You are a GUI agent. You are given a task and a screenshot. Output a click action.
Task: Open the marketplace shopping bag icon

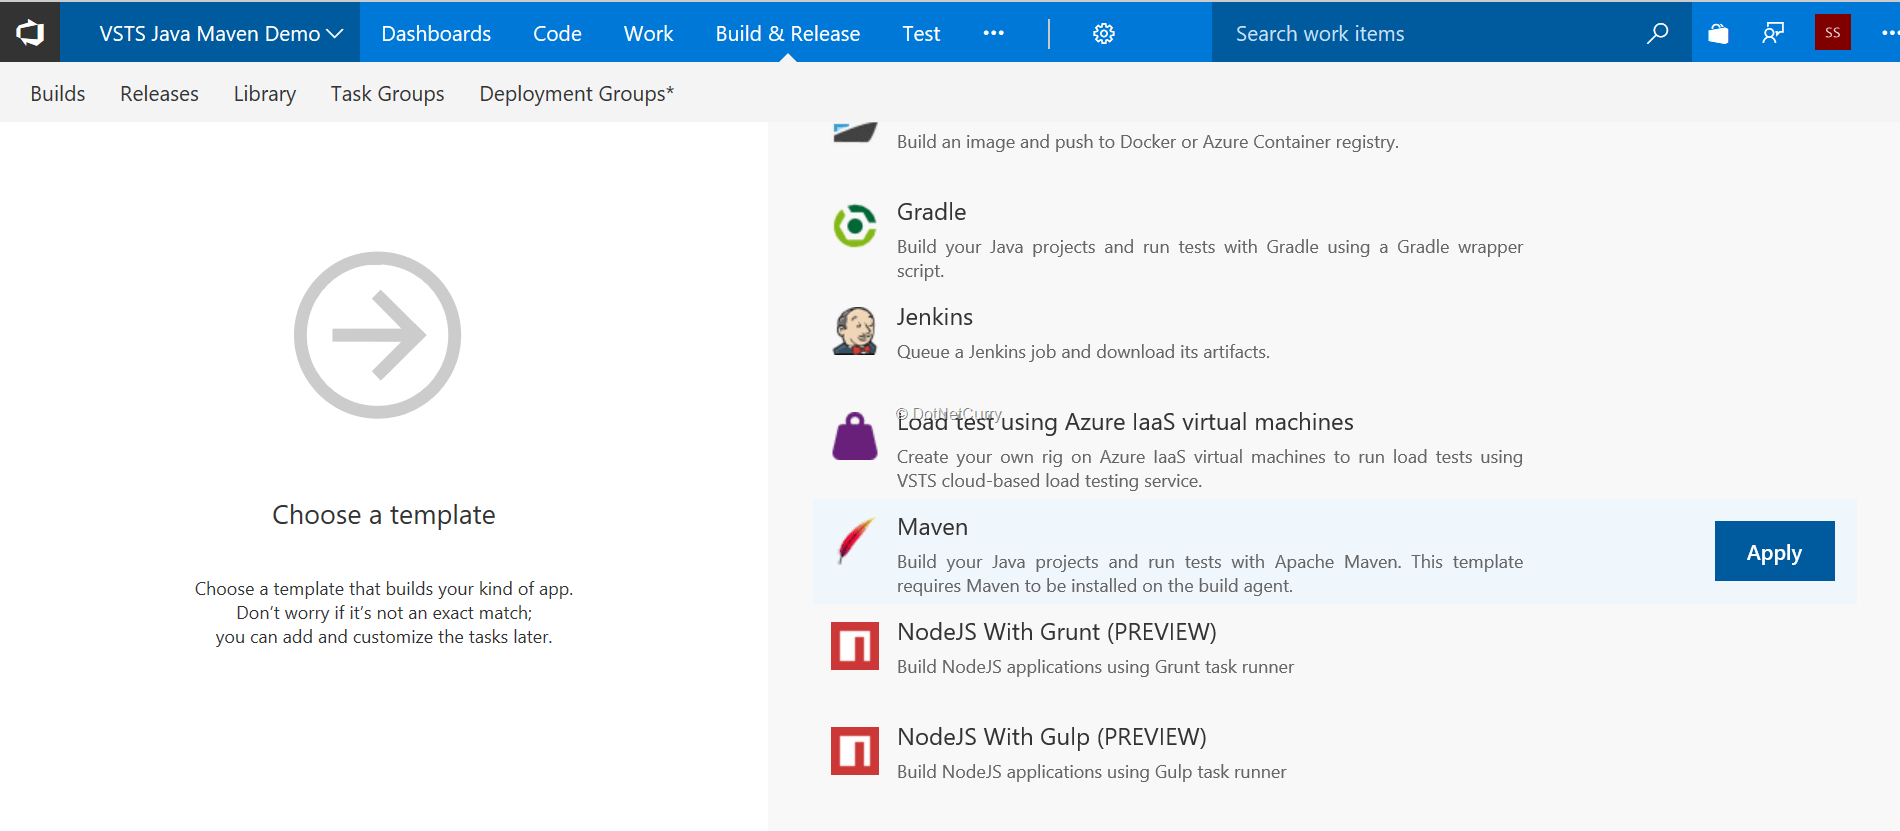[1718, 34]
